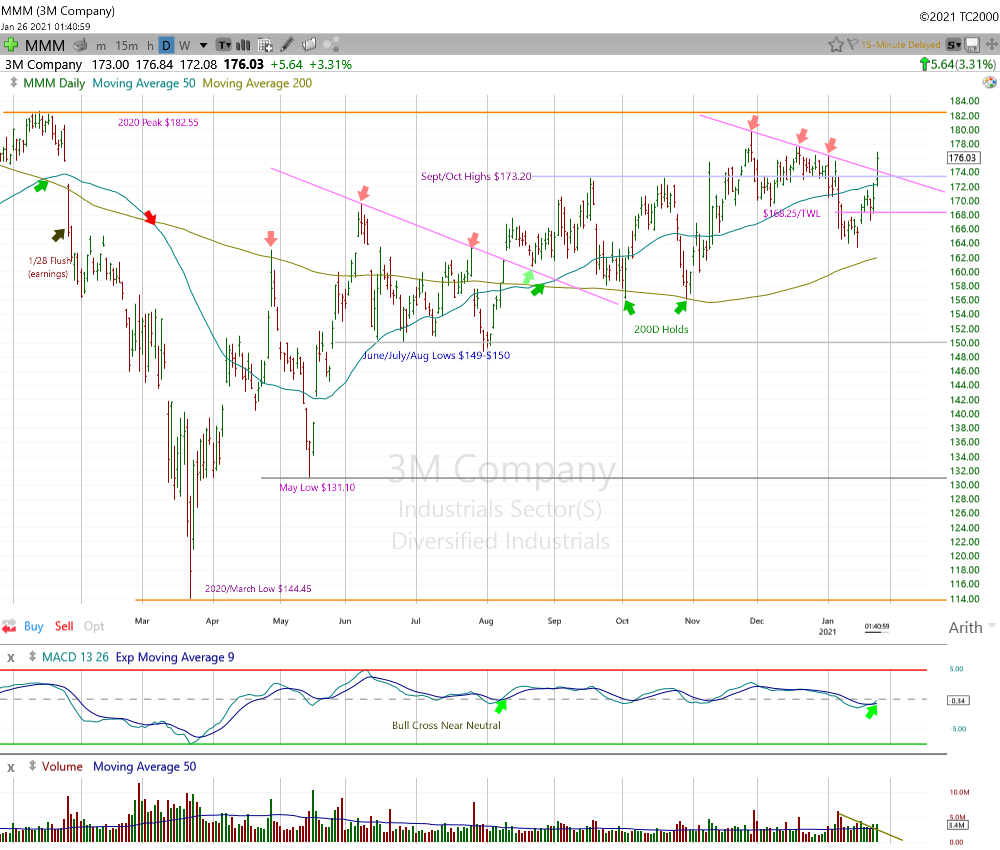This screenshot has height=850, width=1000.
Task: Open the timeframe dropdown arrow
Action: pos(203,45)
